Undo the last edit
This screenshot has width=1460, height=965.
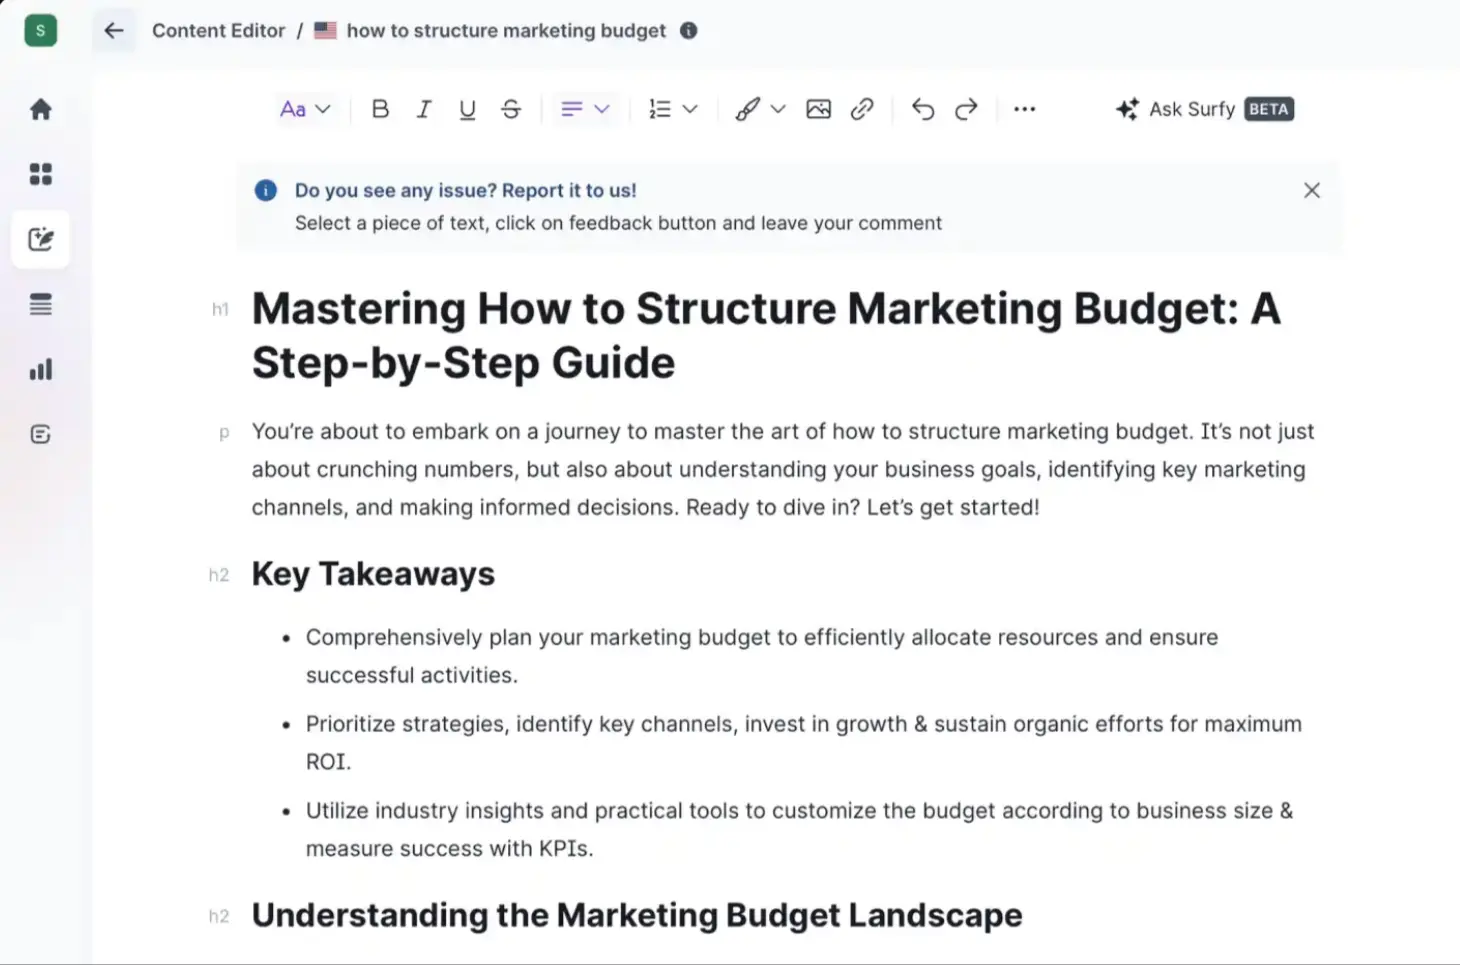pos(922,109)
